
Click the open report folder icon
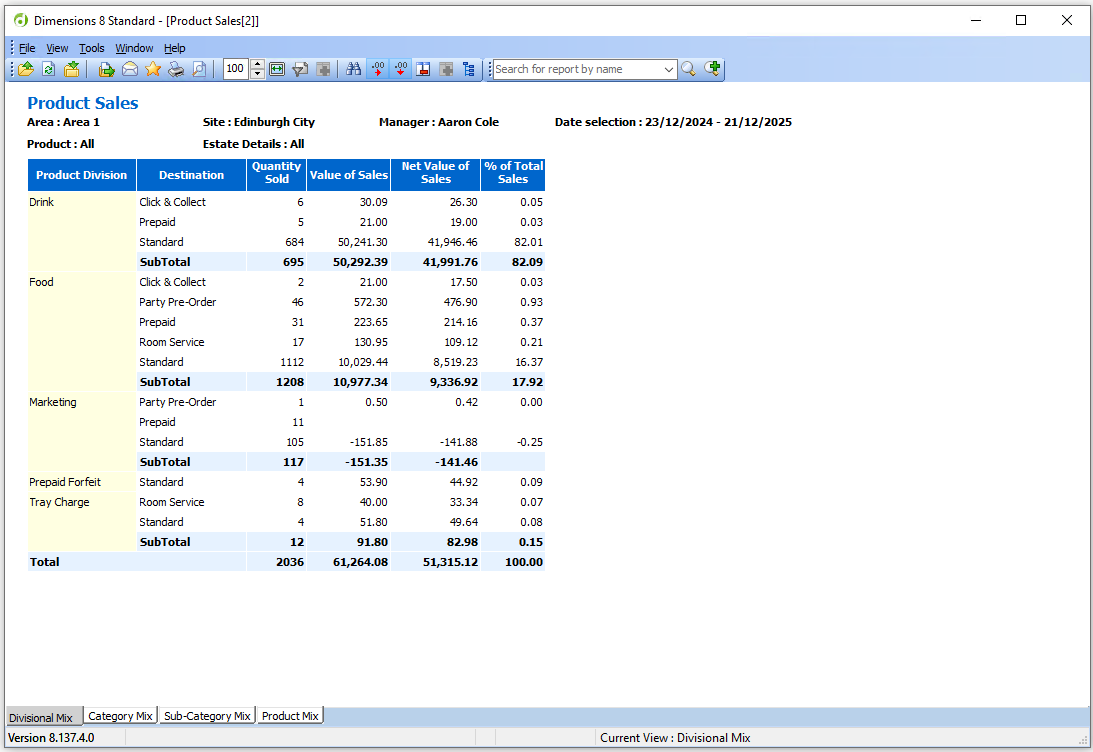click(x=26, y=69)
